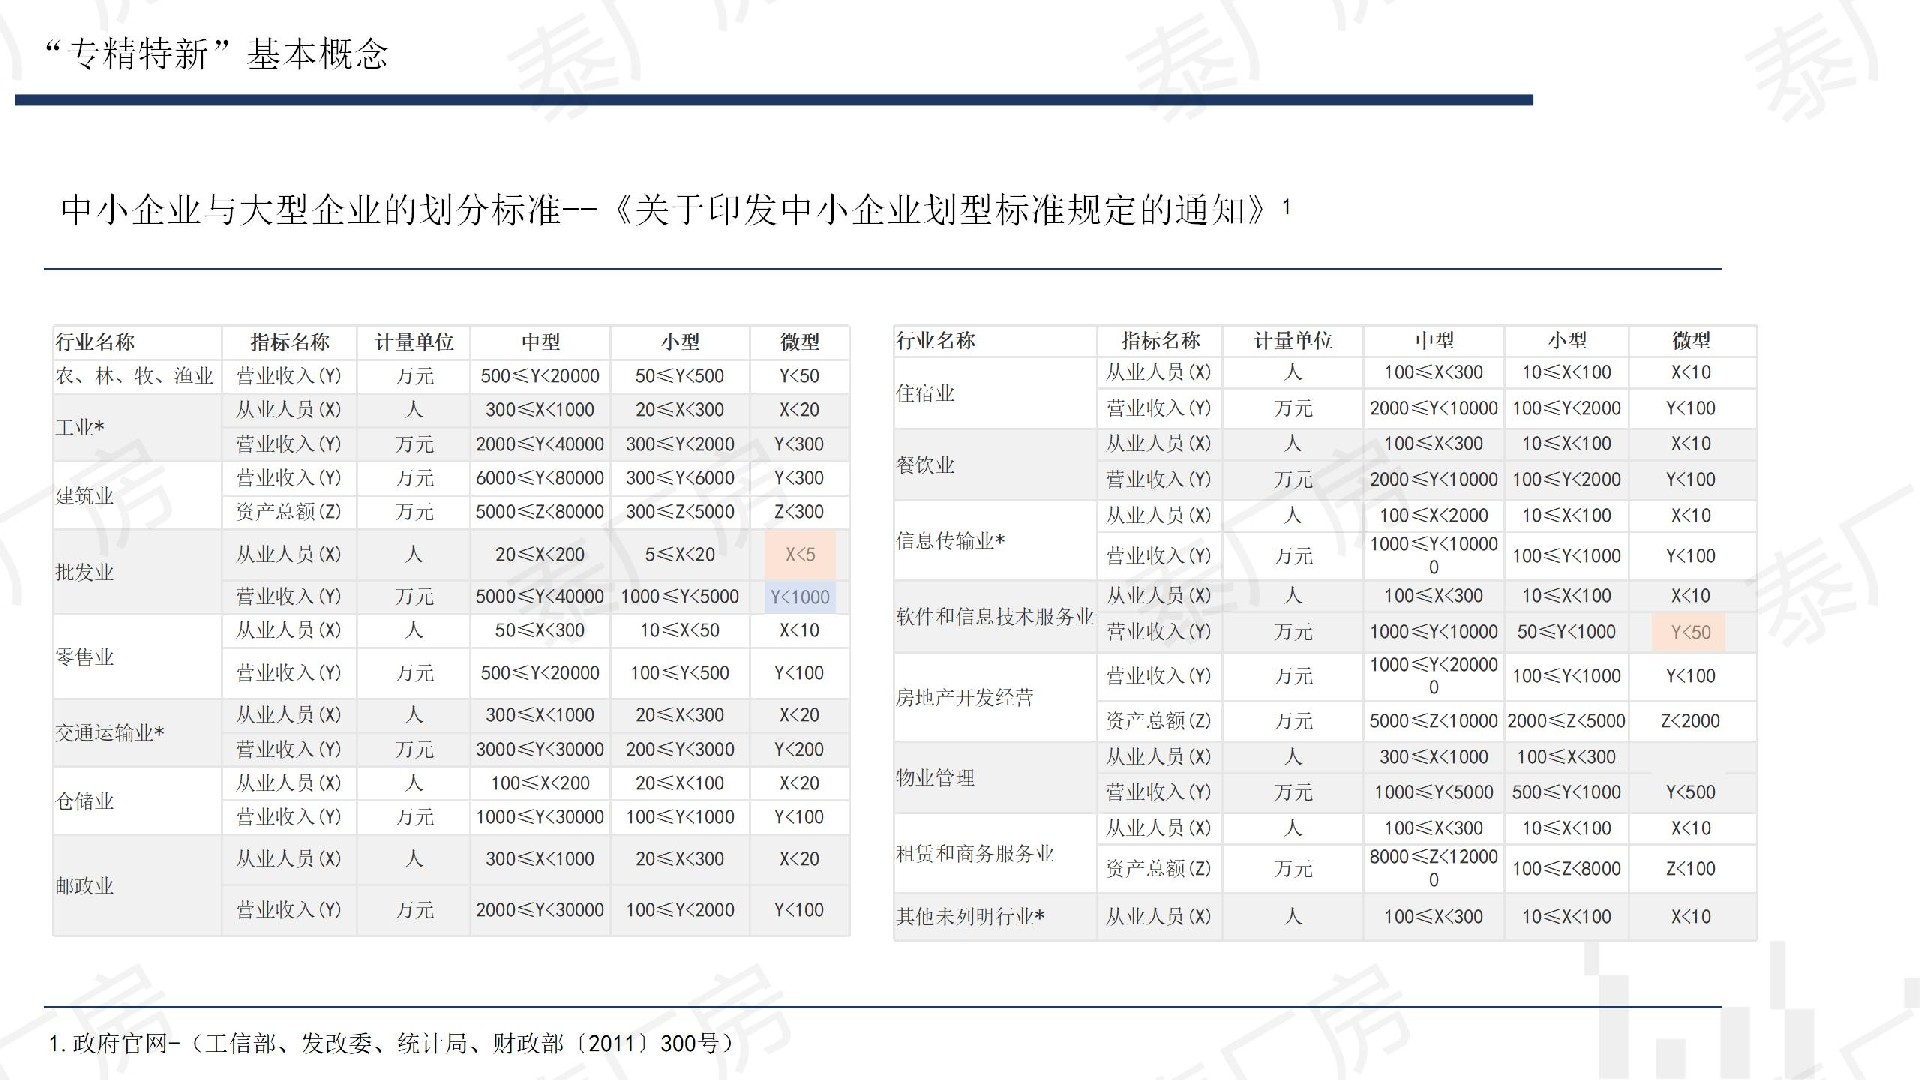Click the 500≤Y<1000 cell for 物业管理
The height and width of the screenshot is (1080, 1920).
point(1566,792)
